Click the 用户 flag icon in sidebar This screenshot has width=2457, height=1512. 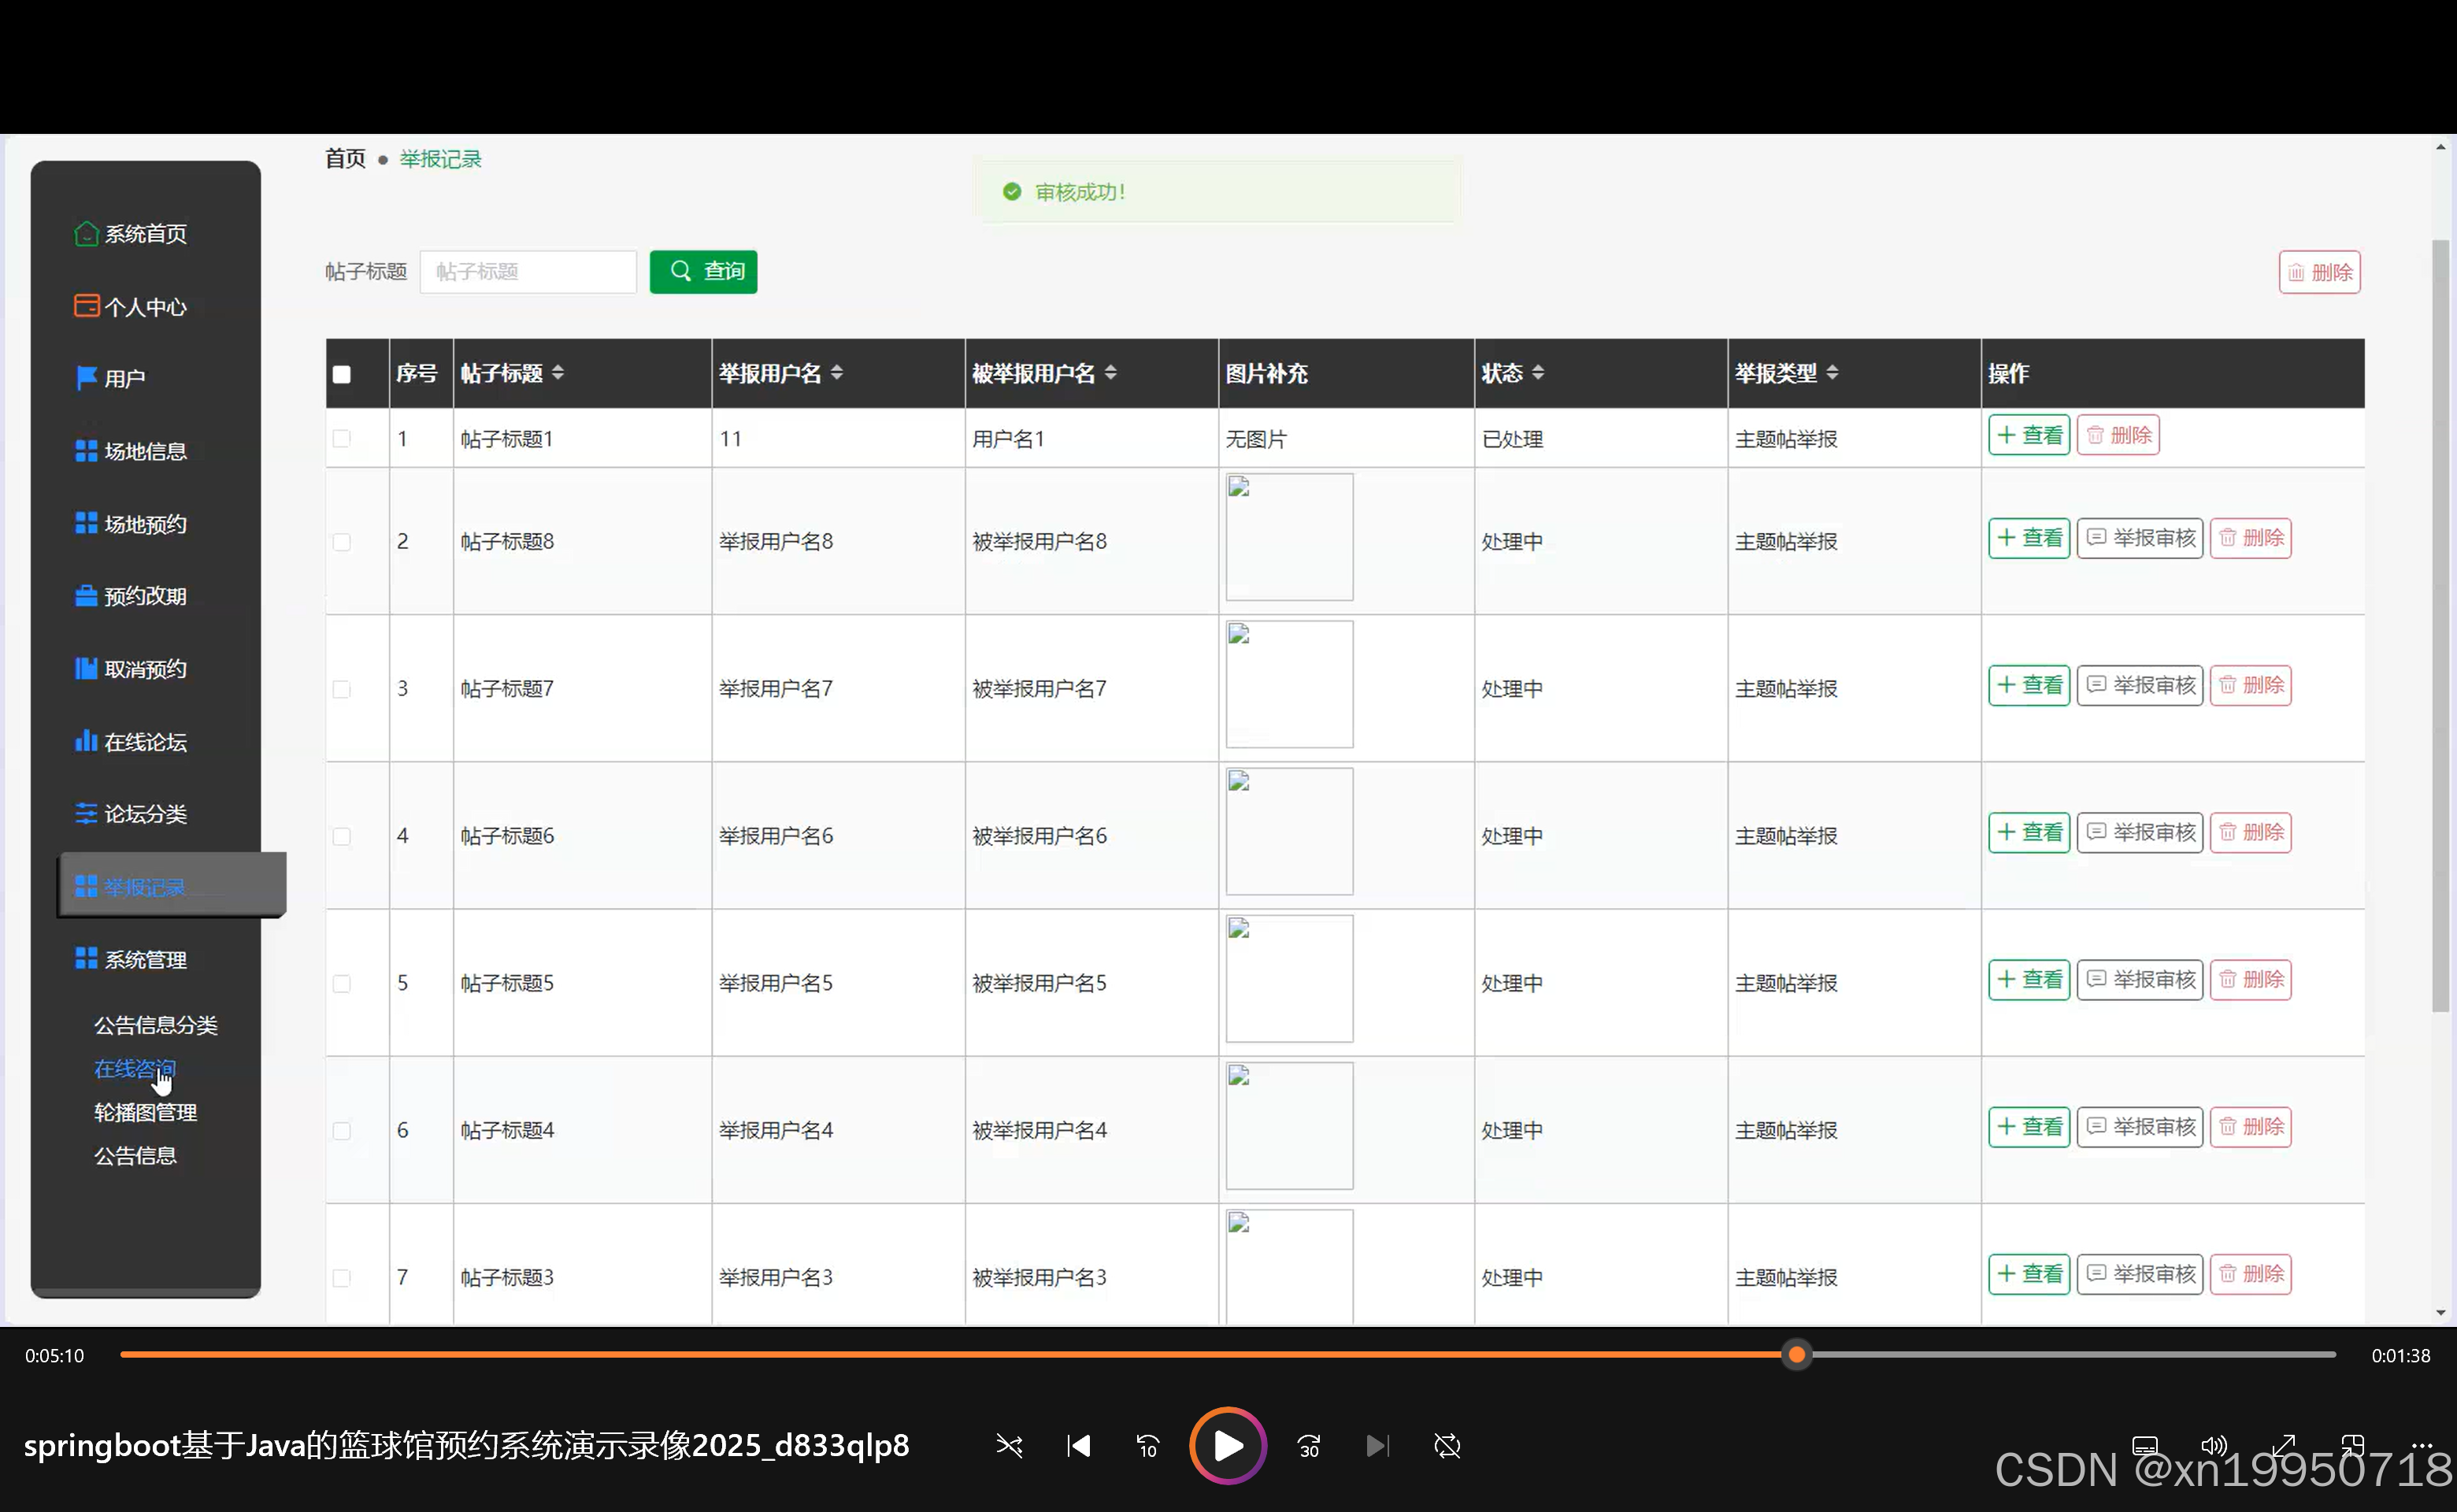pyautogui.click(x=86, y=378)
